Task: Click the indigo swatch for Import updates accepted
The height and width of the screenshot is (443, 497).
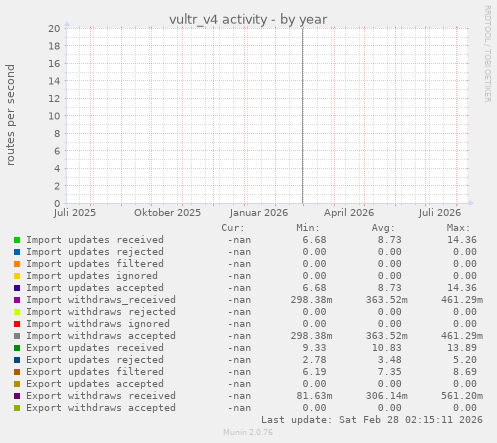Action: pyautogui.click(x=17, y=288)
